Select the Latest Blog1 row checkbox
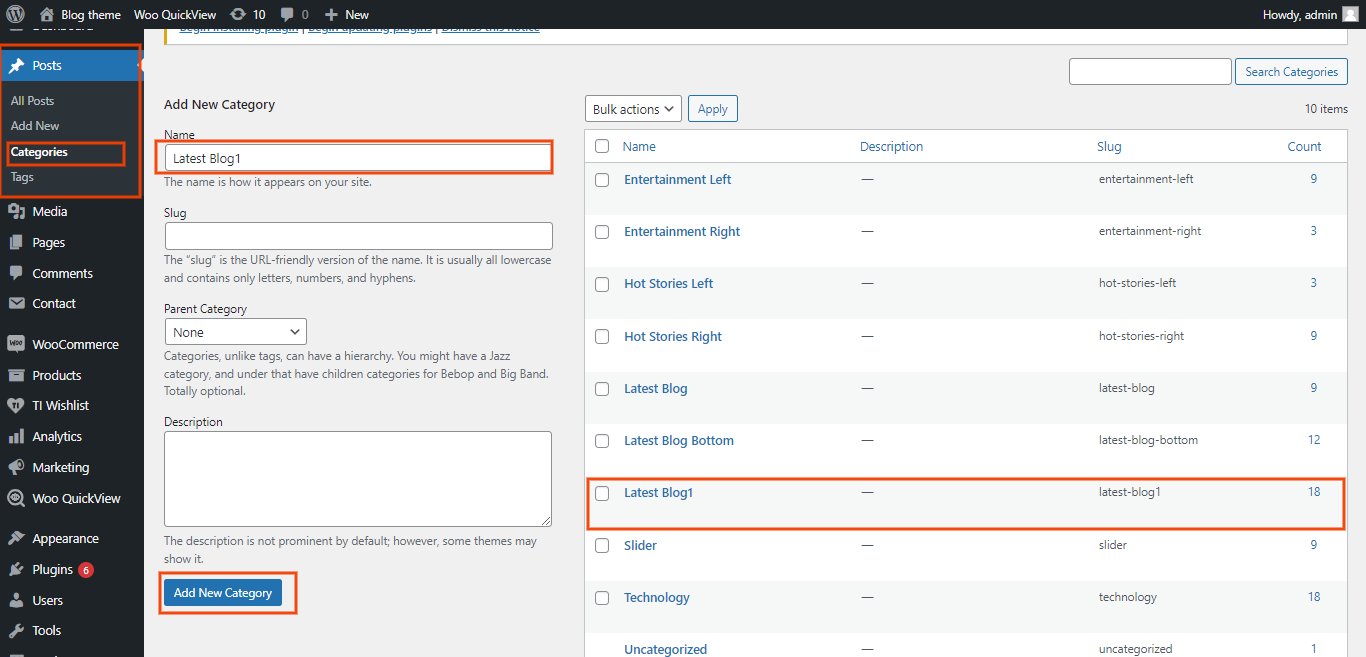1366x657 pixels. [602, 493]
